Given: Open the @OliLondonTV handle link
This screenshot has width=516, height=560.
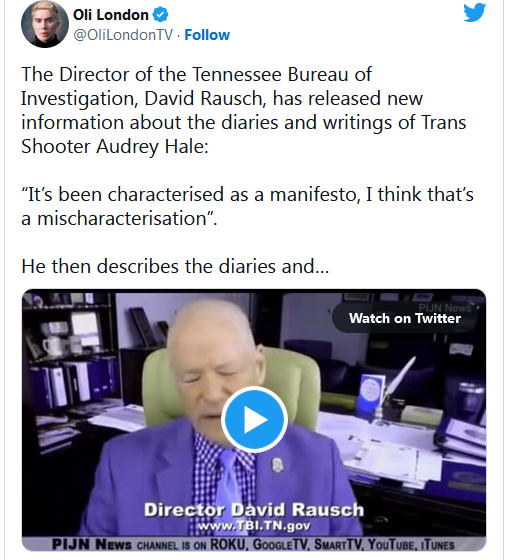Looking at the screenshot, I should click(123, 35).
